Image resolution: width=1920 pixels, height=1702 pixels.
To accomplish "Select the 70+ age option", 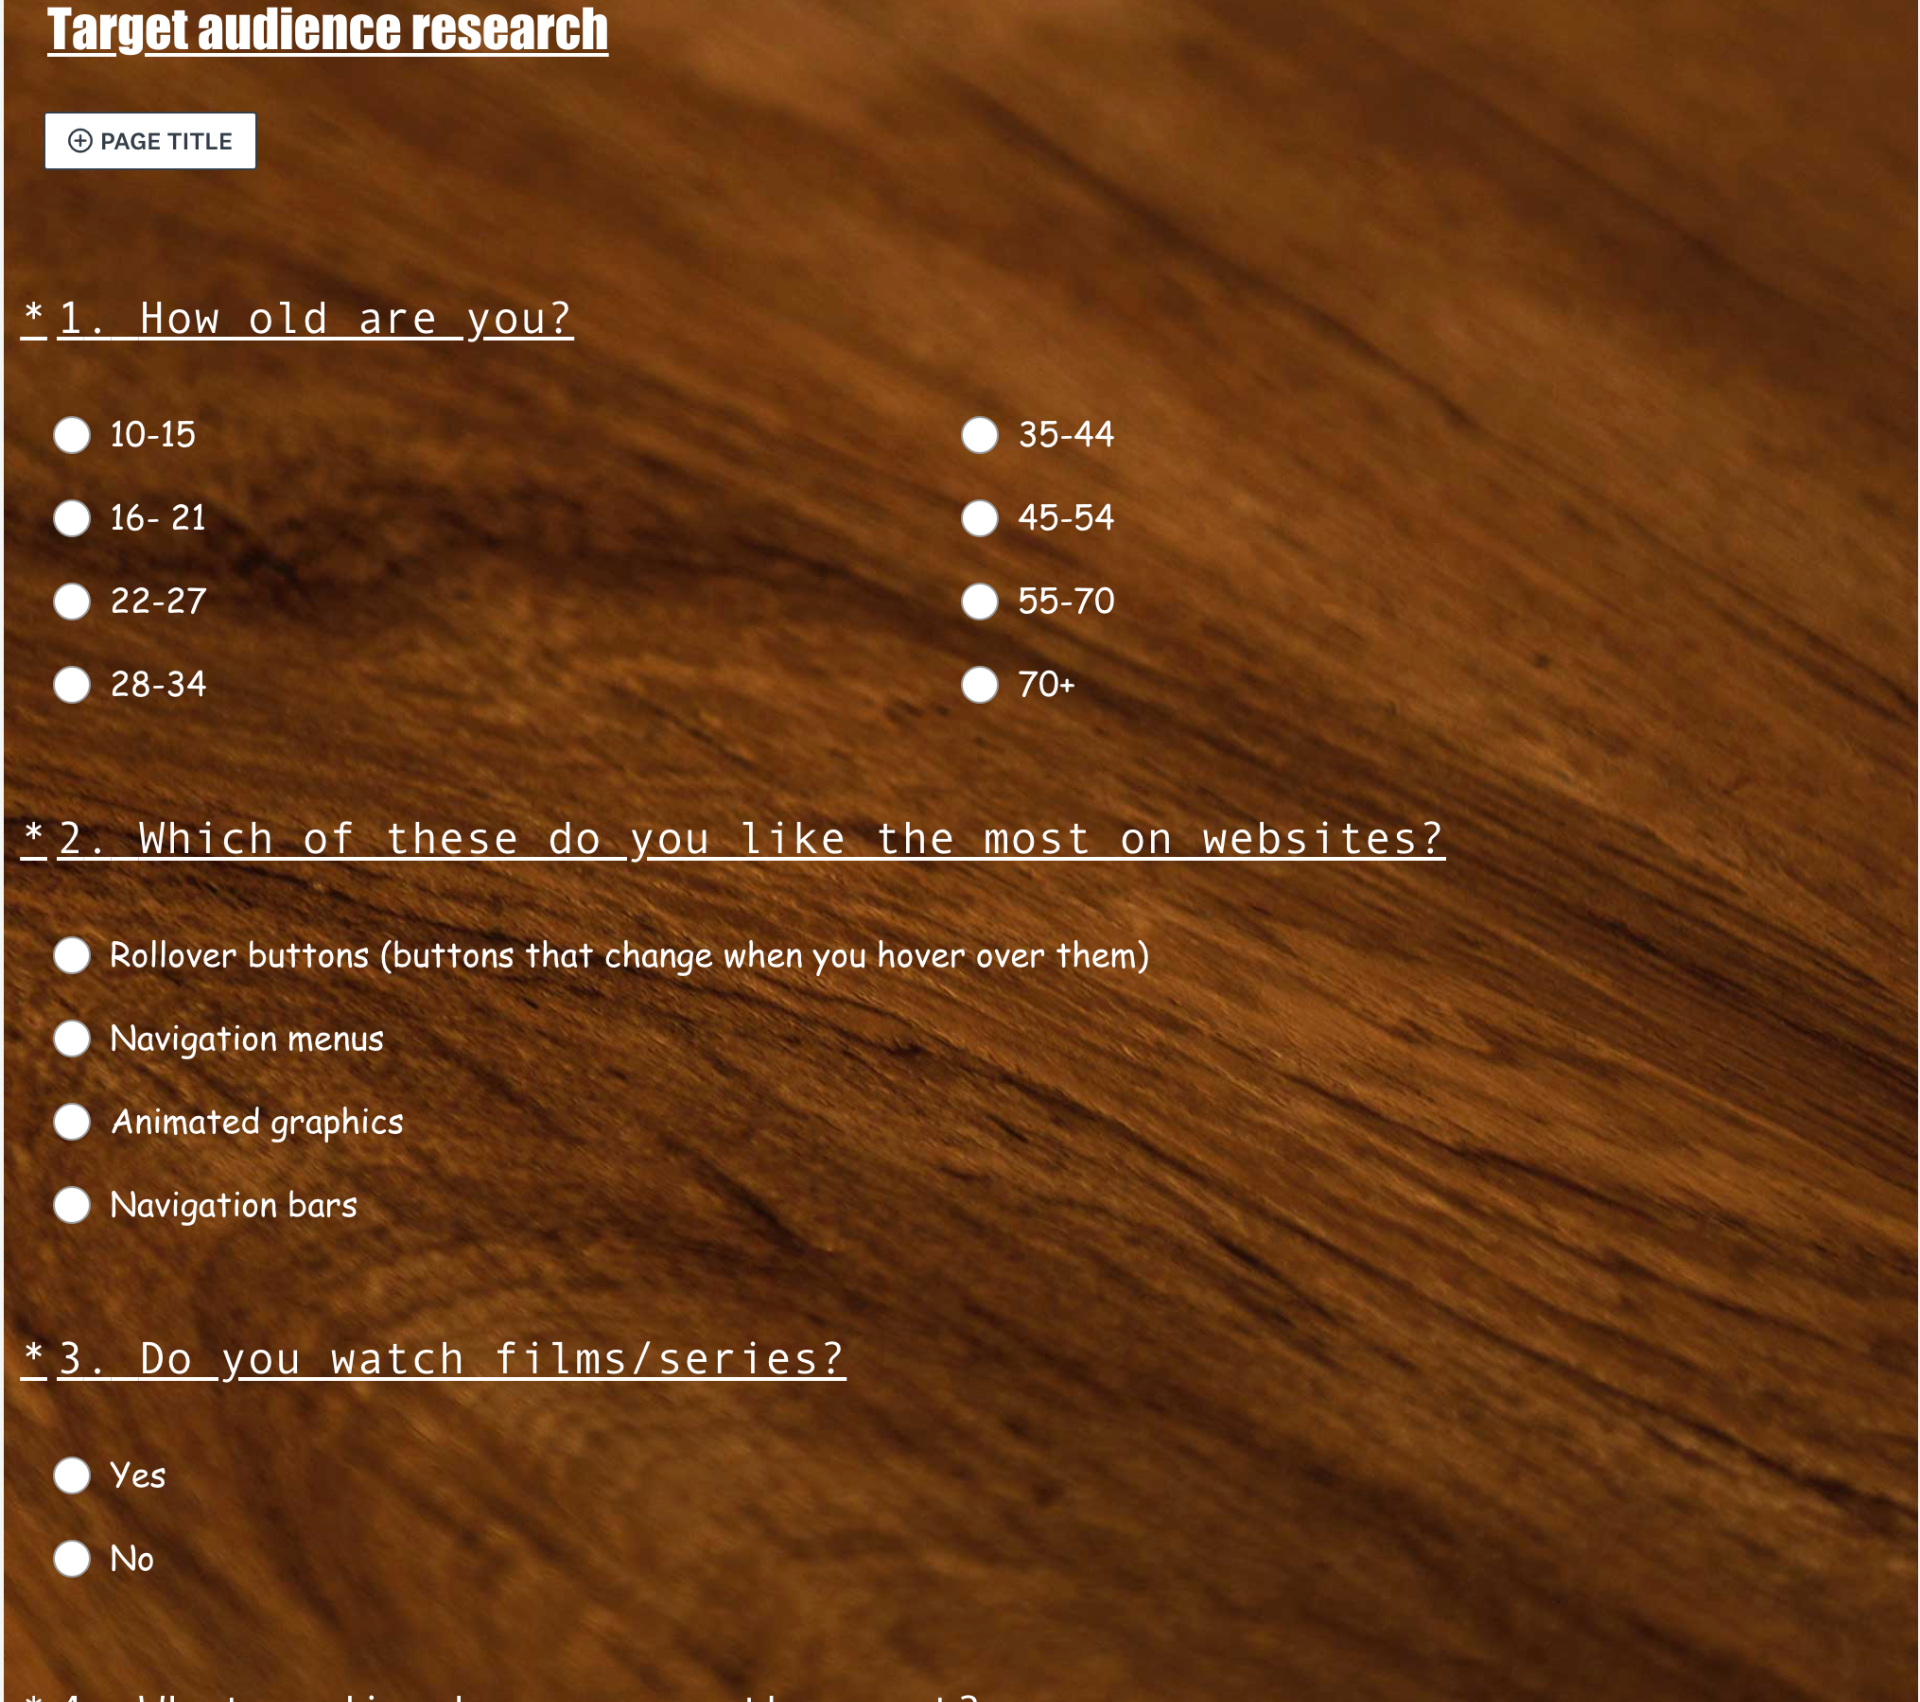I will [x=979, y=685].
